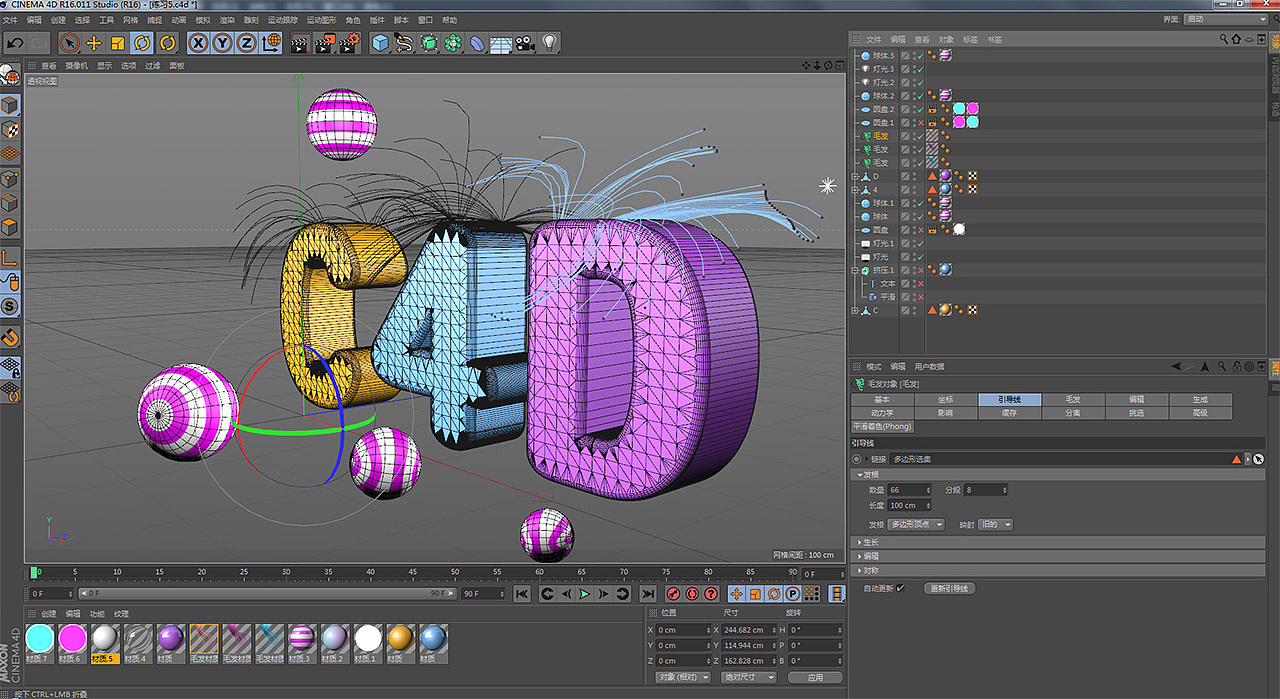Click search icon in Object Manager
Screen dimensions: 1280x699
(1223, 39)
